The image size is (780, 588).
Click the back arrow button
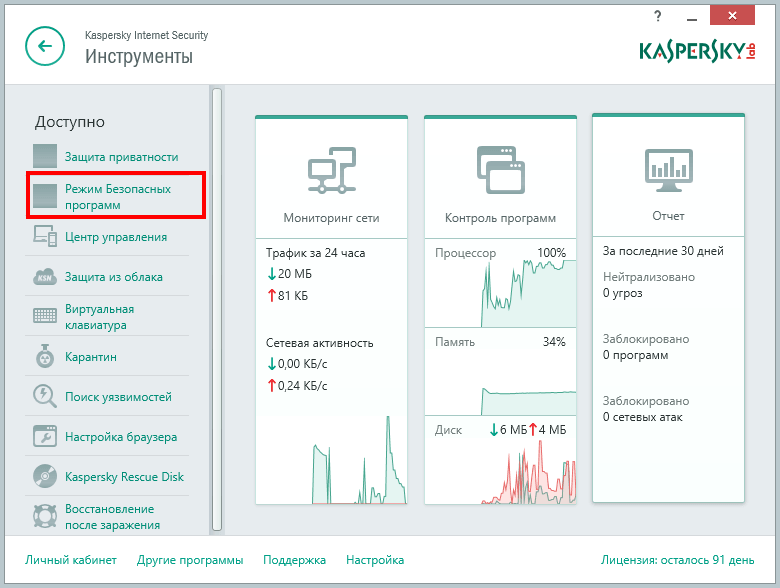coord(45,46)
